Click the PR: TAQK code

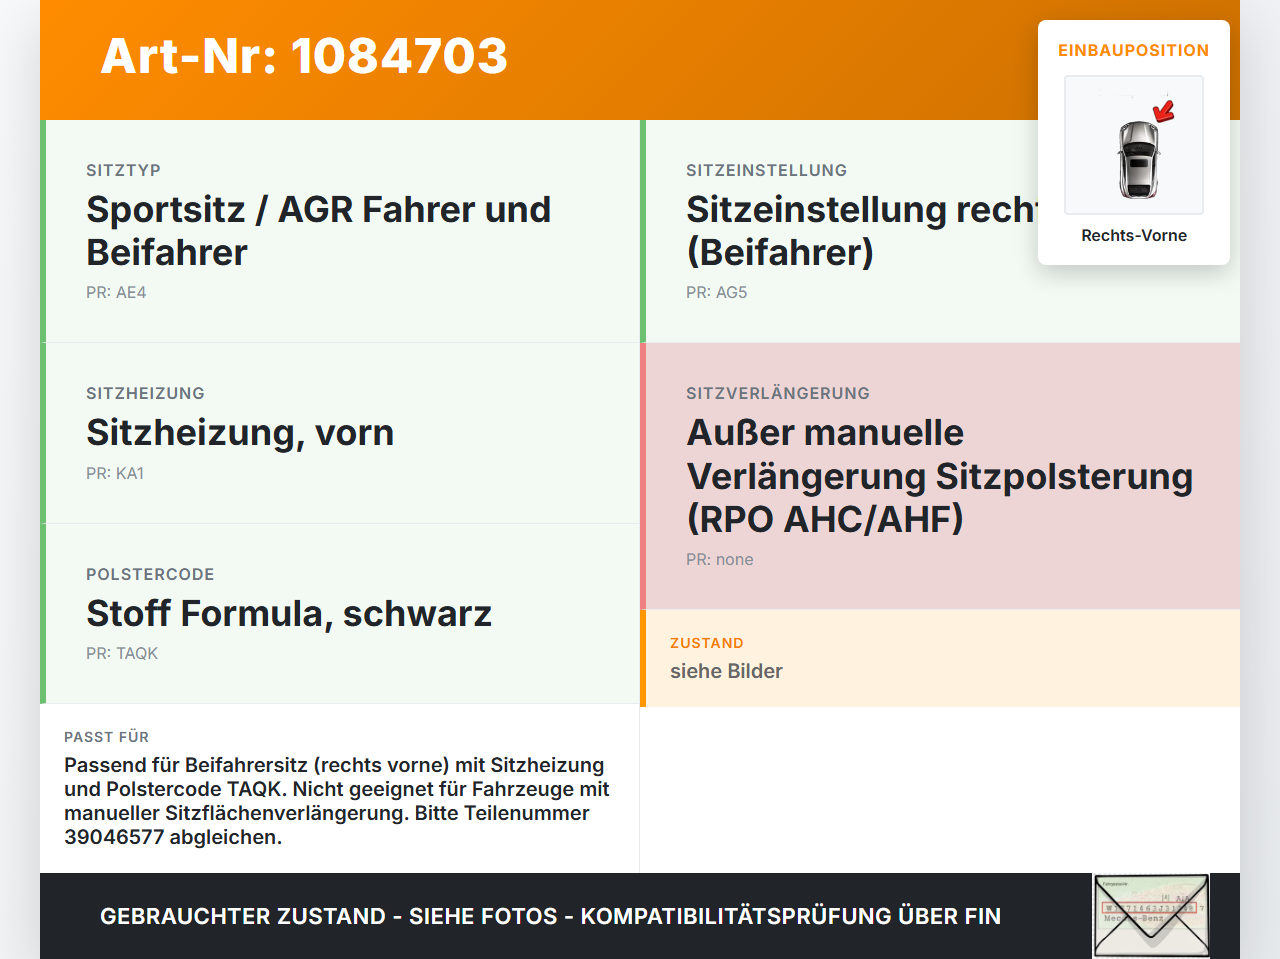click(x=122, y=653)
